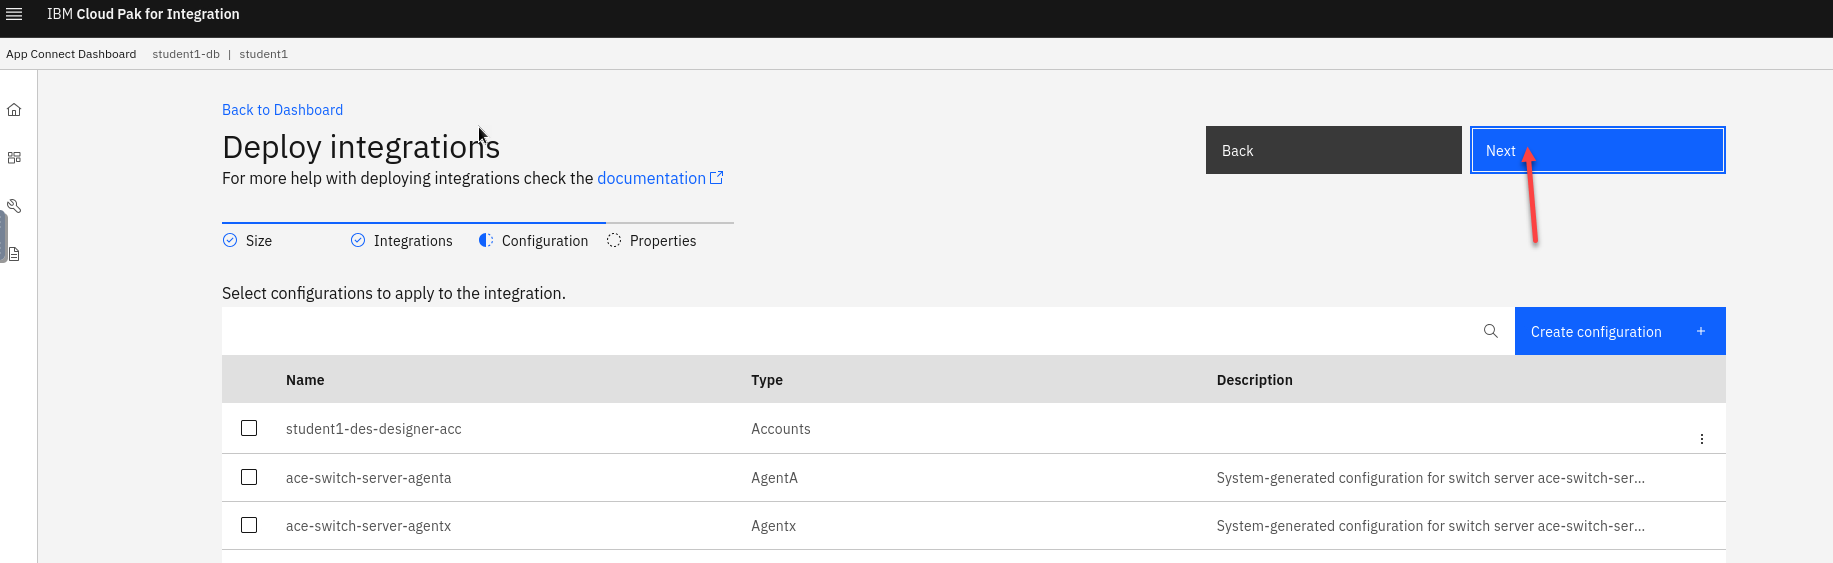Screen dimensions: 1833x563
Task: Open the document sidebar icon
Action: point(14,254)
